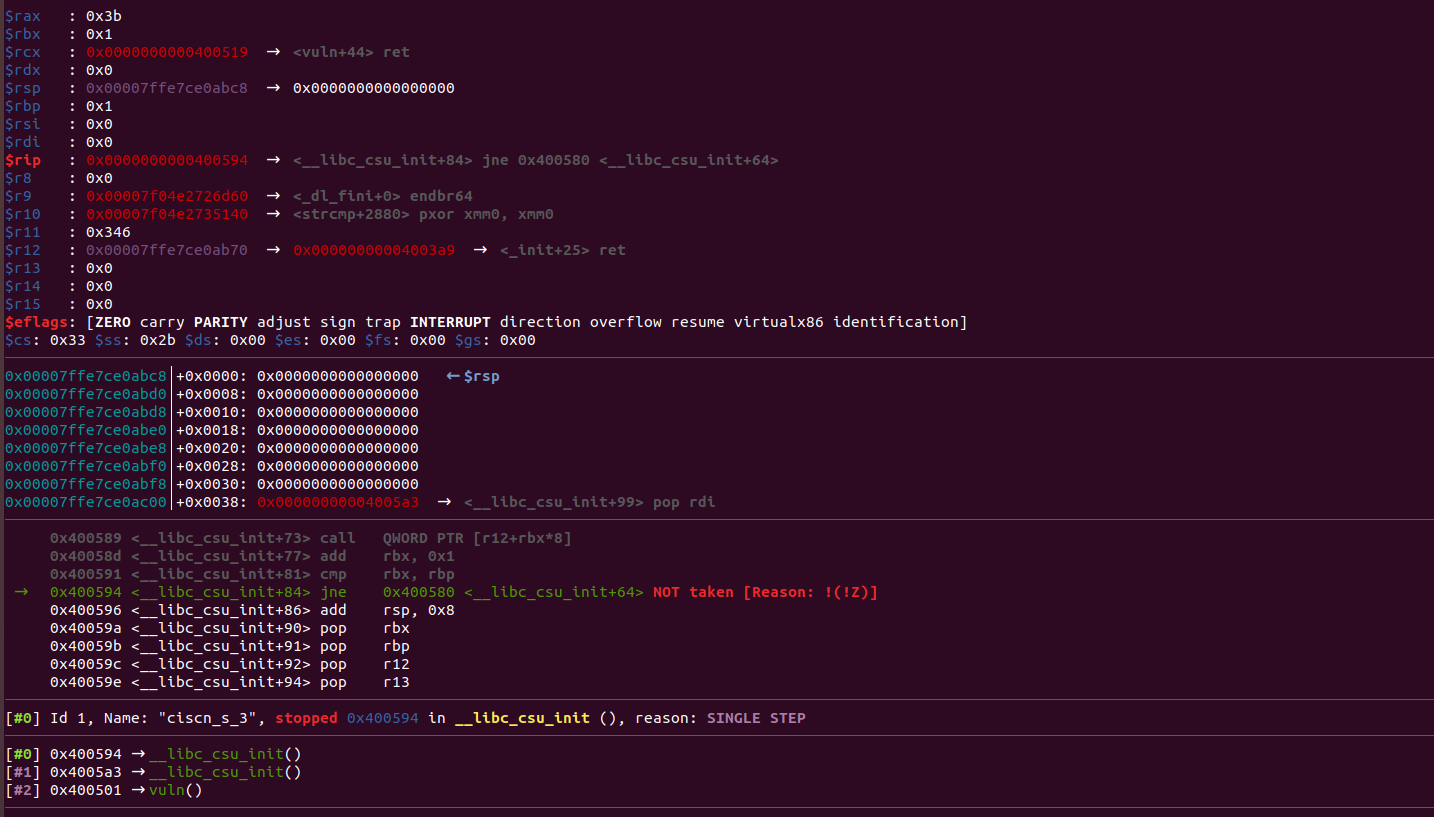This screenshot has width=1434, height=817.
Task: Click disassembly line 0x40059a pop rbx
Action: click(x=230, y=628)
